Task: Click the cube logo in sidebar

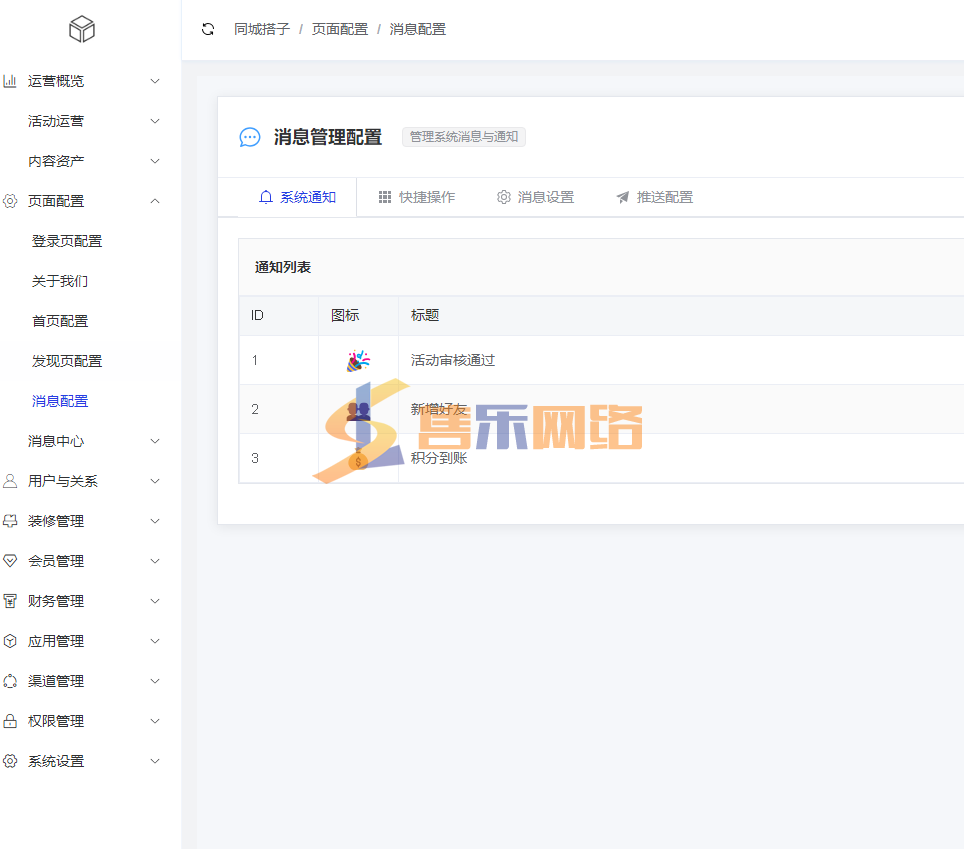Action: point(82,30)
